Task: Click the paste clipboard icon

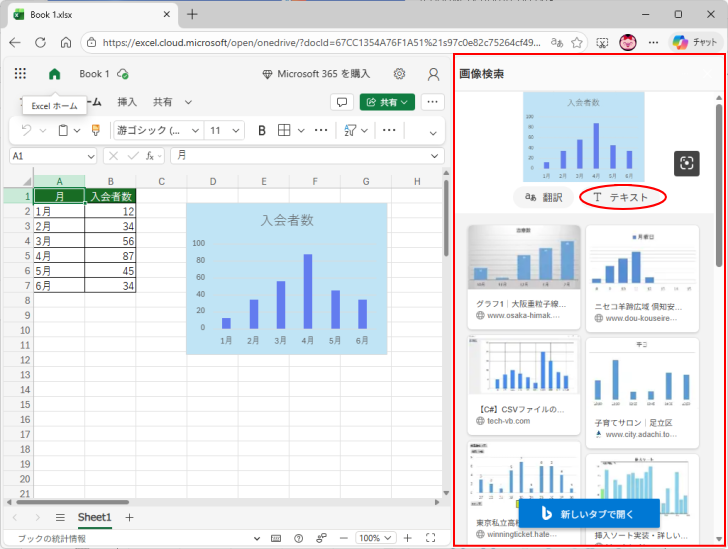Action: (x=63, y=130)
